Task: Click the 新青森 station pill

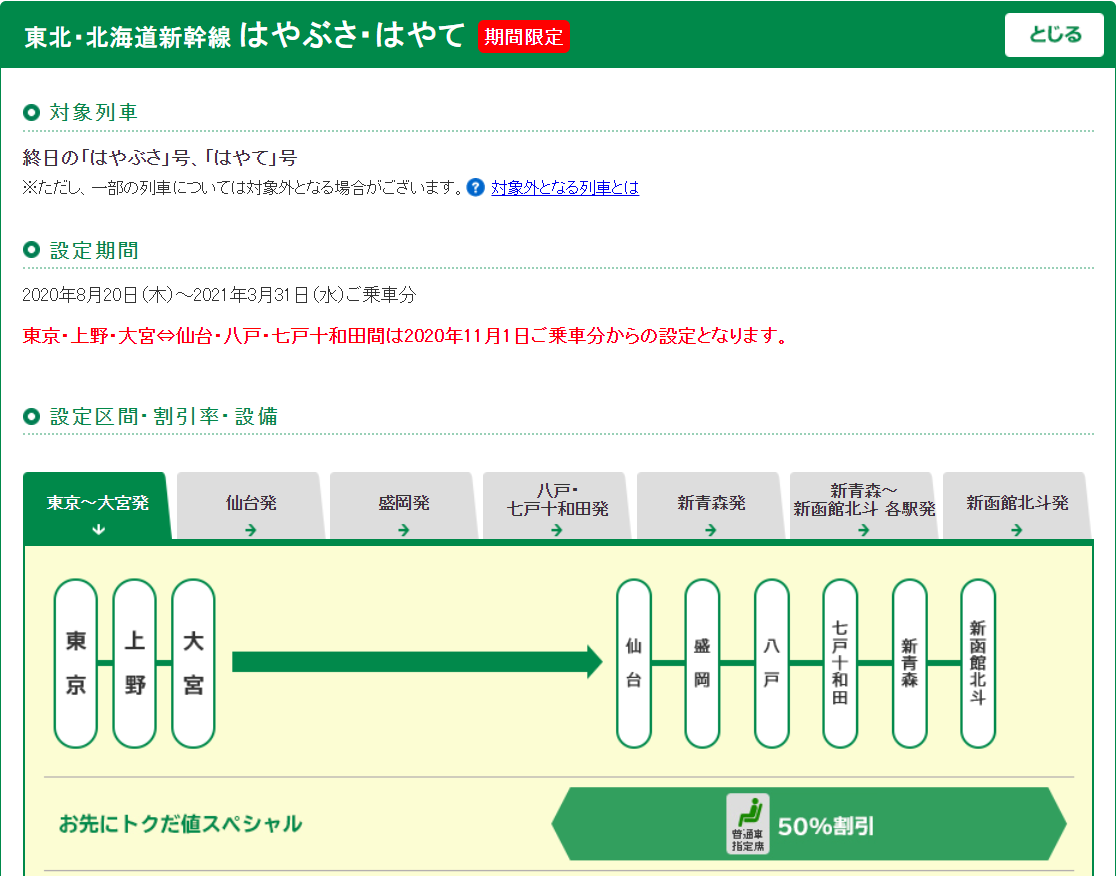Action: point(909,663)
